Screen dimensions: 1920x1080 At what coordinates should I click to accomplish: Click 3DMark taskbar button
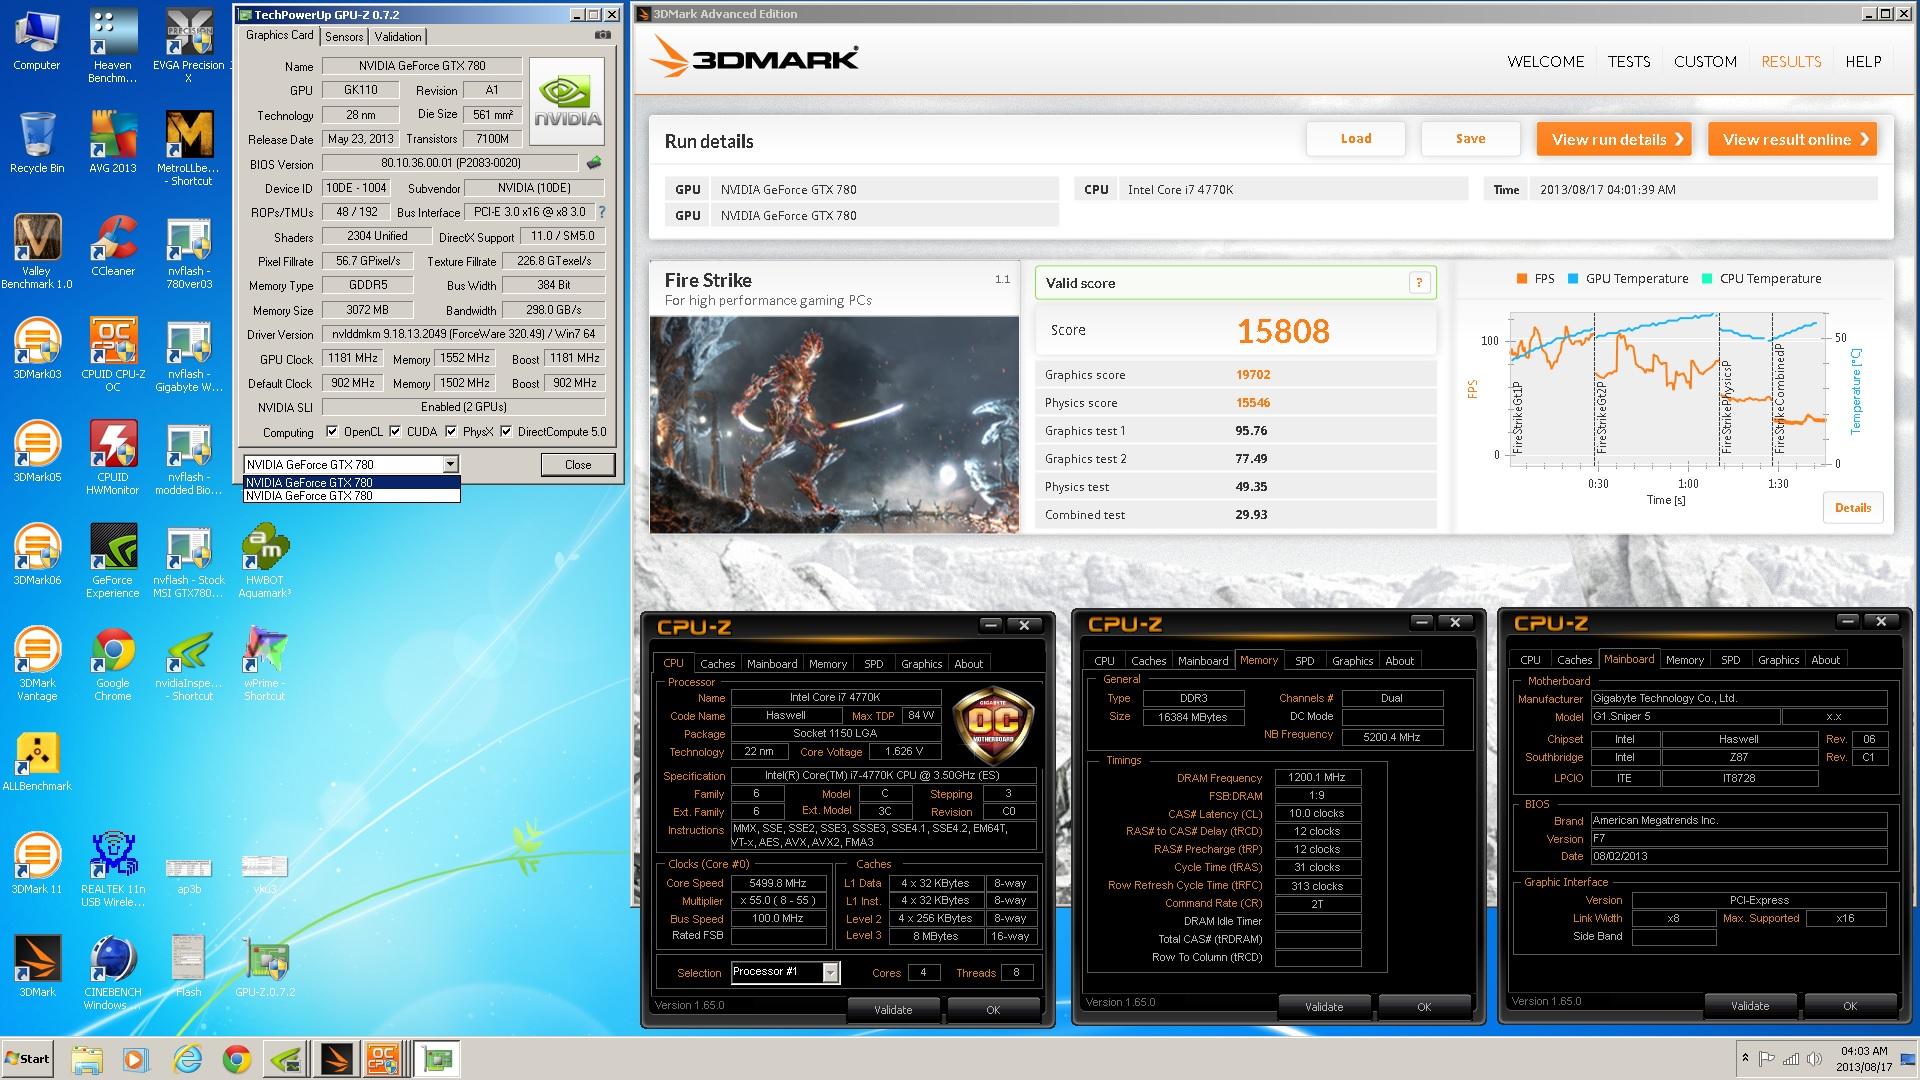click(x=337, y=1059)
